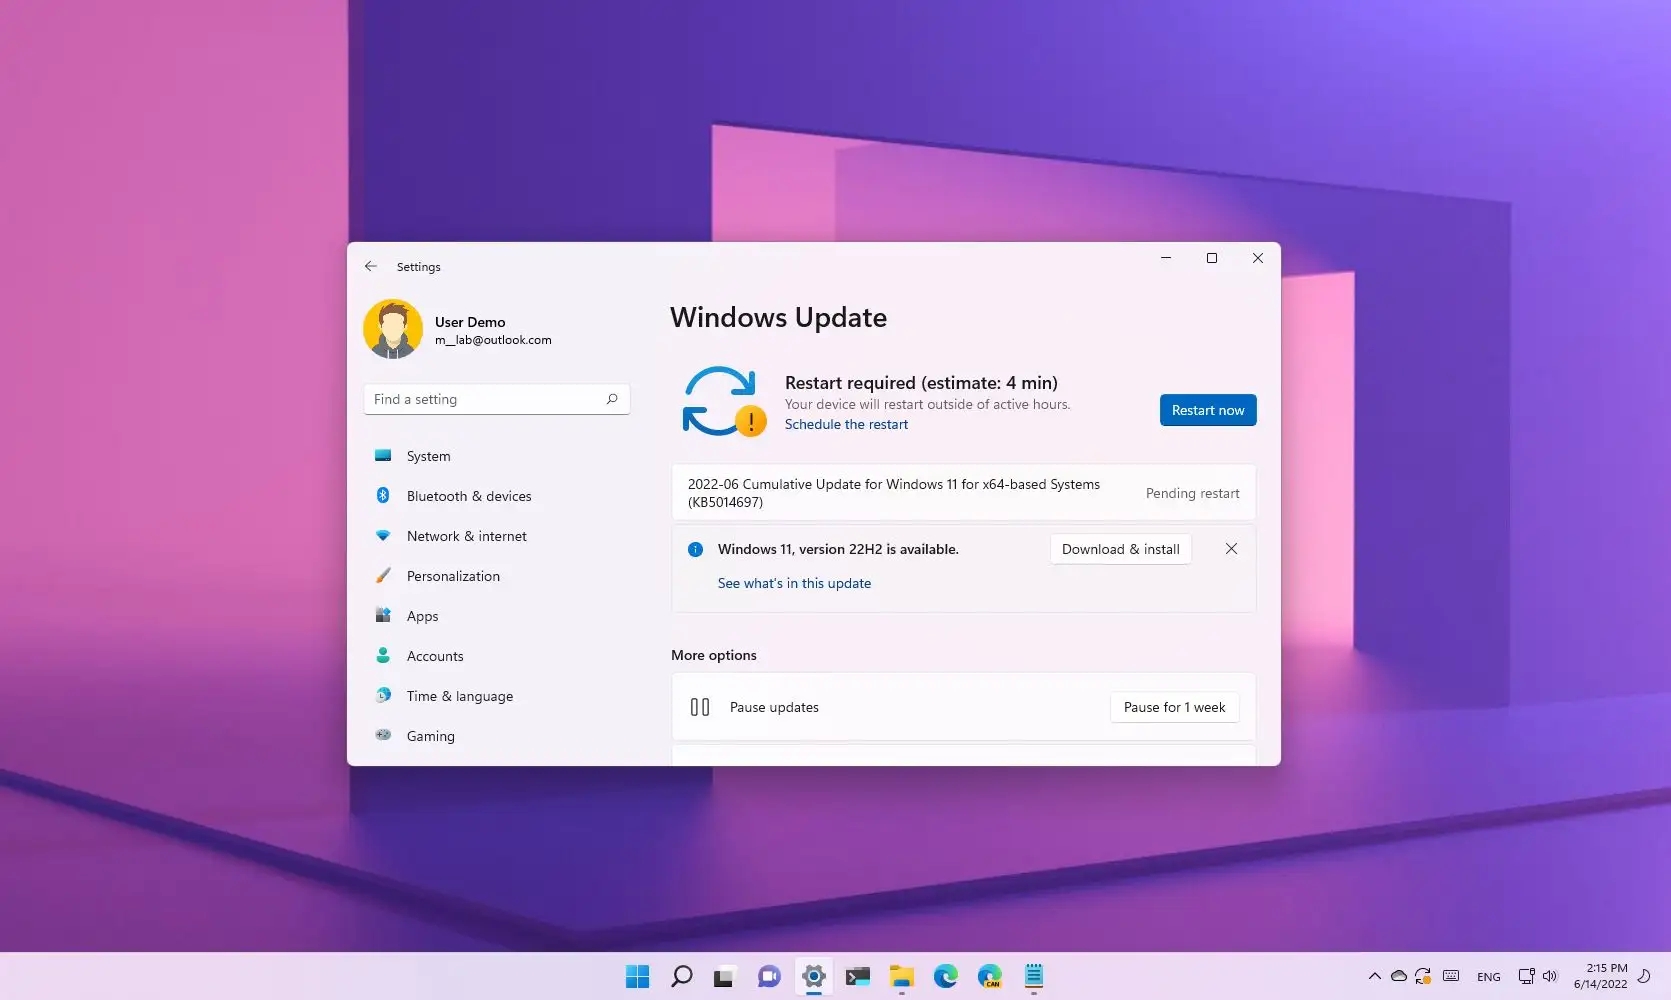The width and height of the screenshot is (1671, 1000).
Task: Click the Apps sidebar icon
Action: pyautogui.click(x=383, y=616)
